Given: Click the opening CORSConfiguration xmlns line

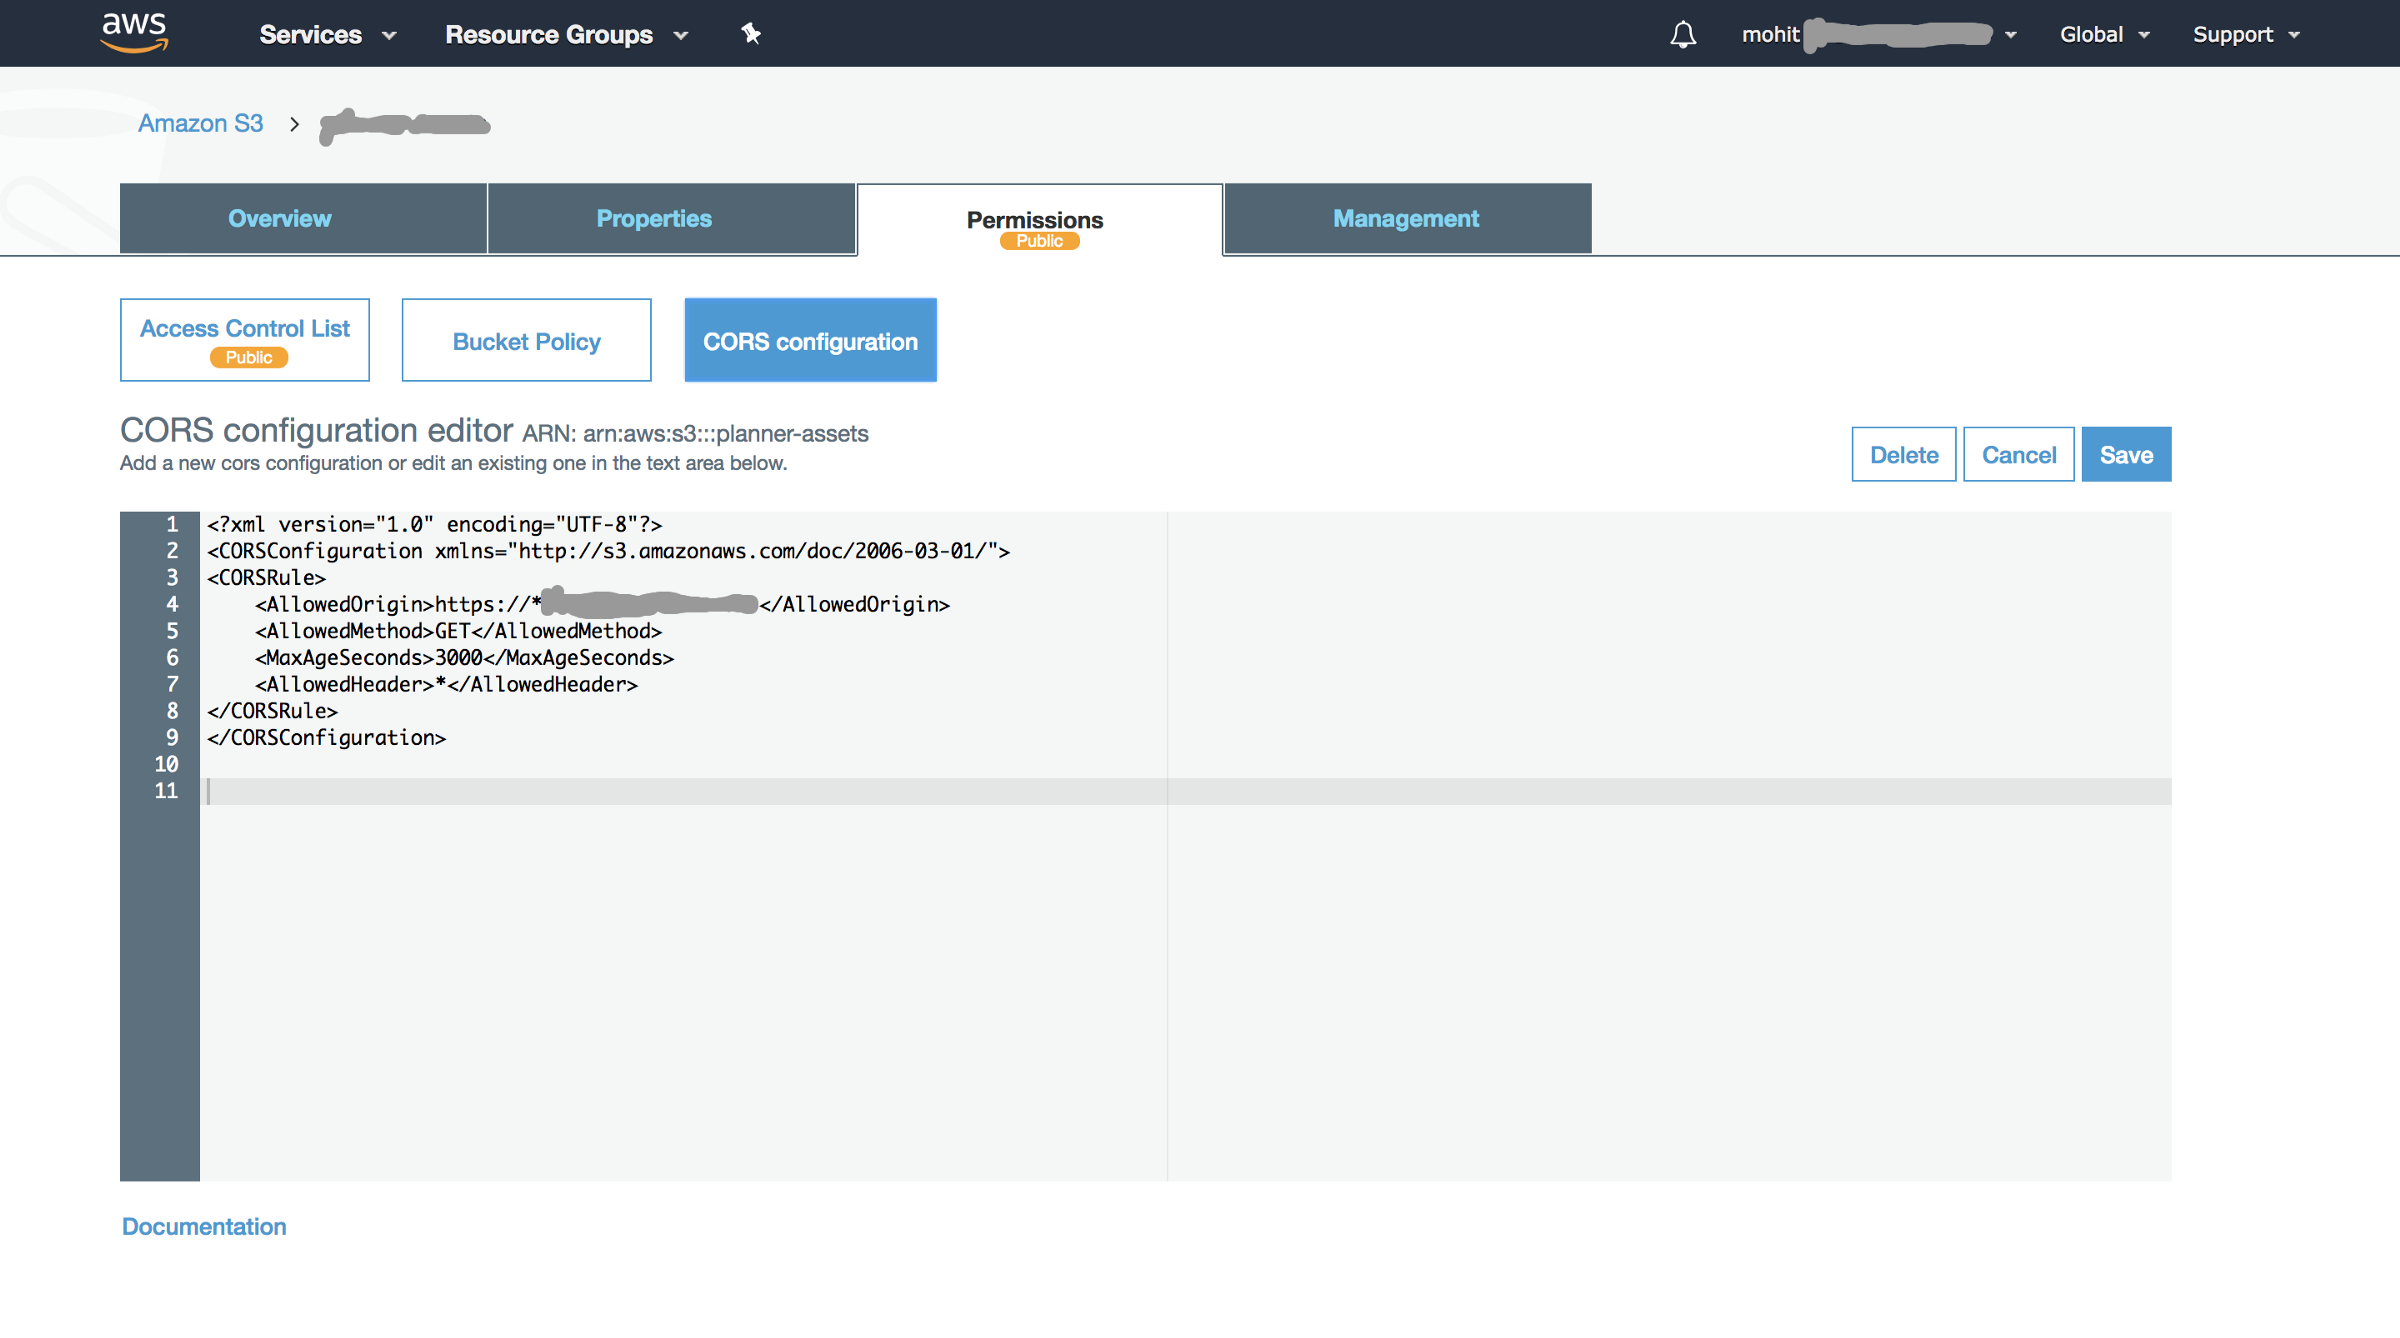Looking at the screenshot, I should (x=609, y=551).
